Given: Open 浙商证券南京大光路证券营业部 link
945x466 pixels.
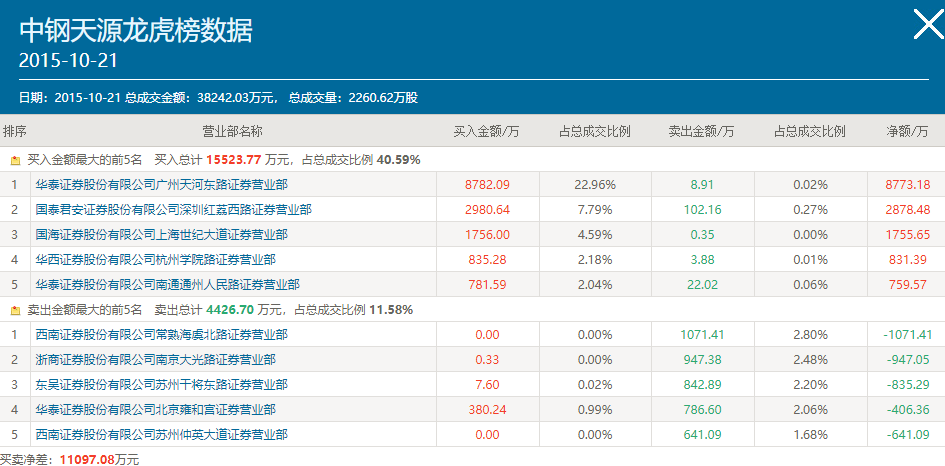Looking at the screenshot, I should coord(155,360).
